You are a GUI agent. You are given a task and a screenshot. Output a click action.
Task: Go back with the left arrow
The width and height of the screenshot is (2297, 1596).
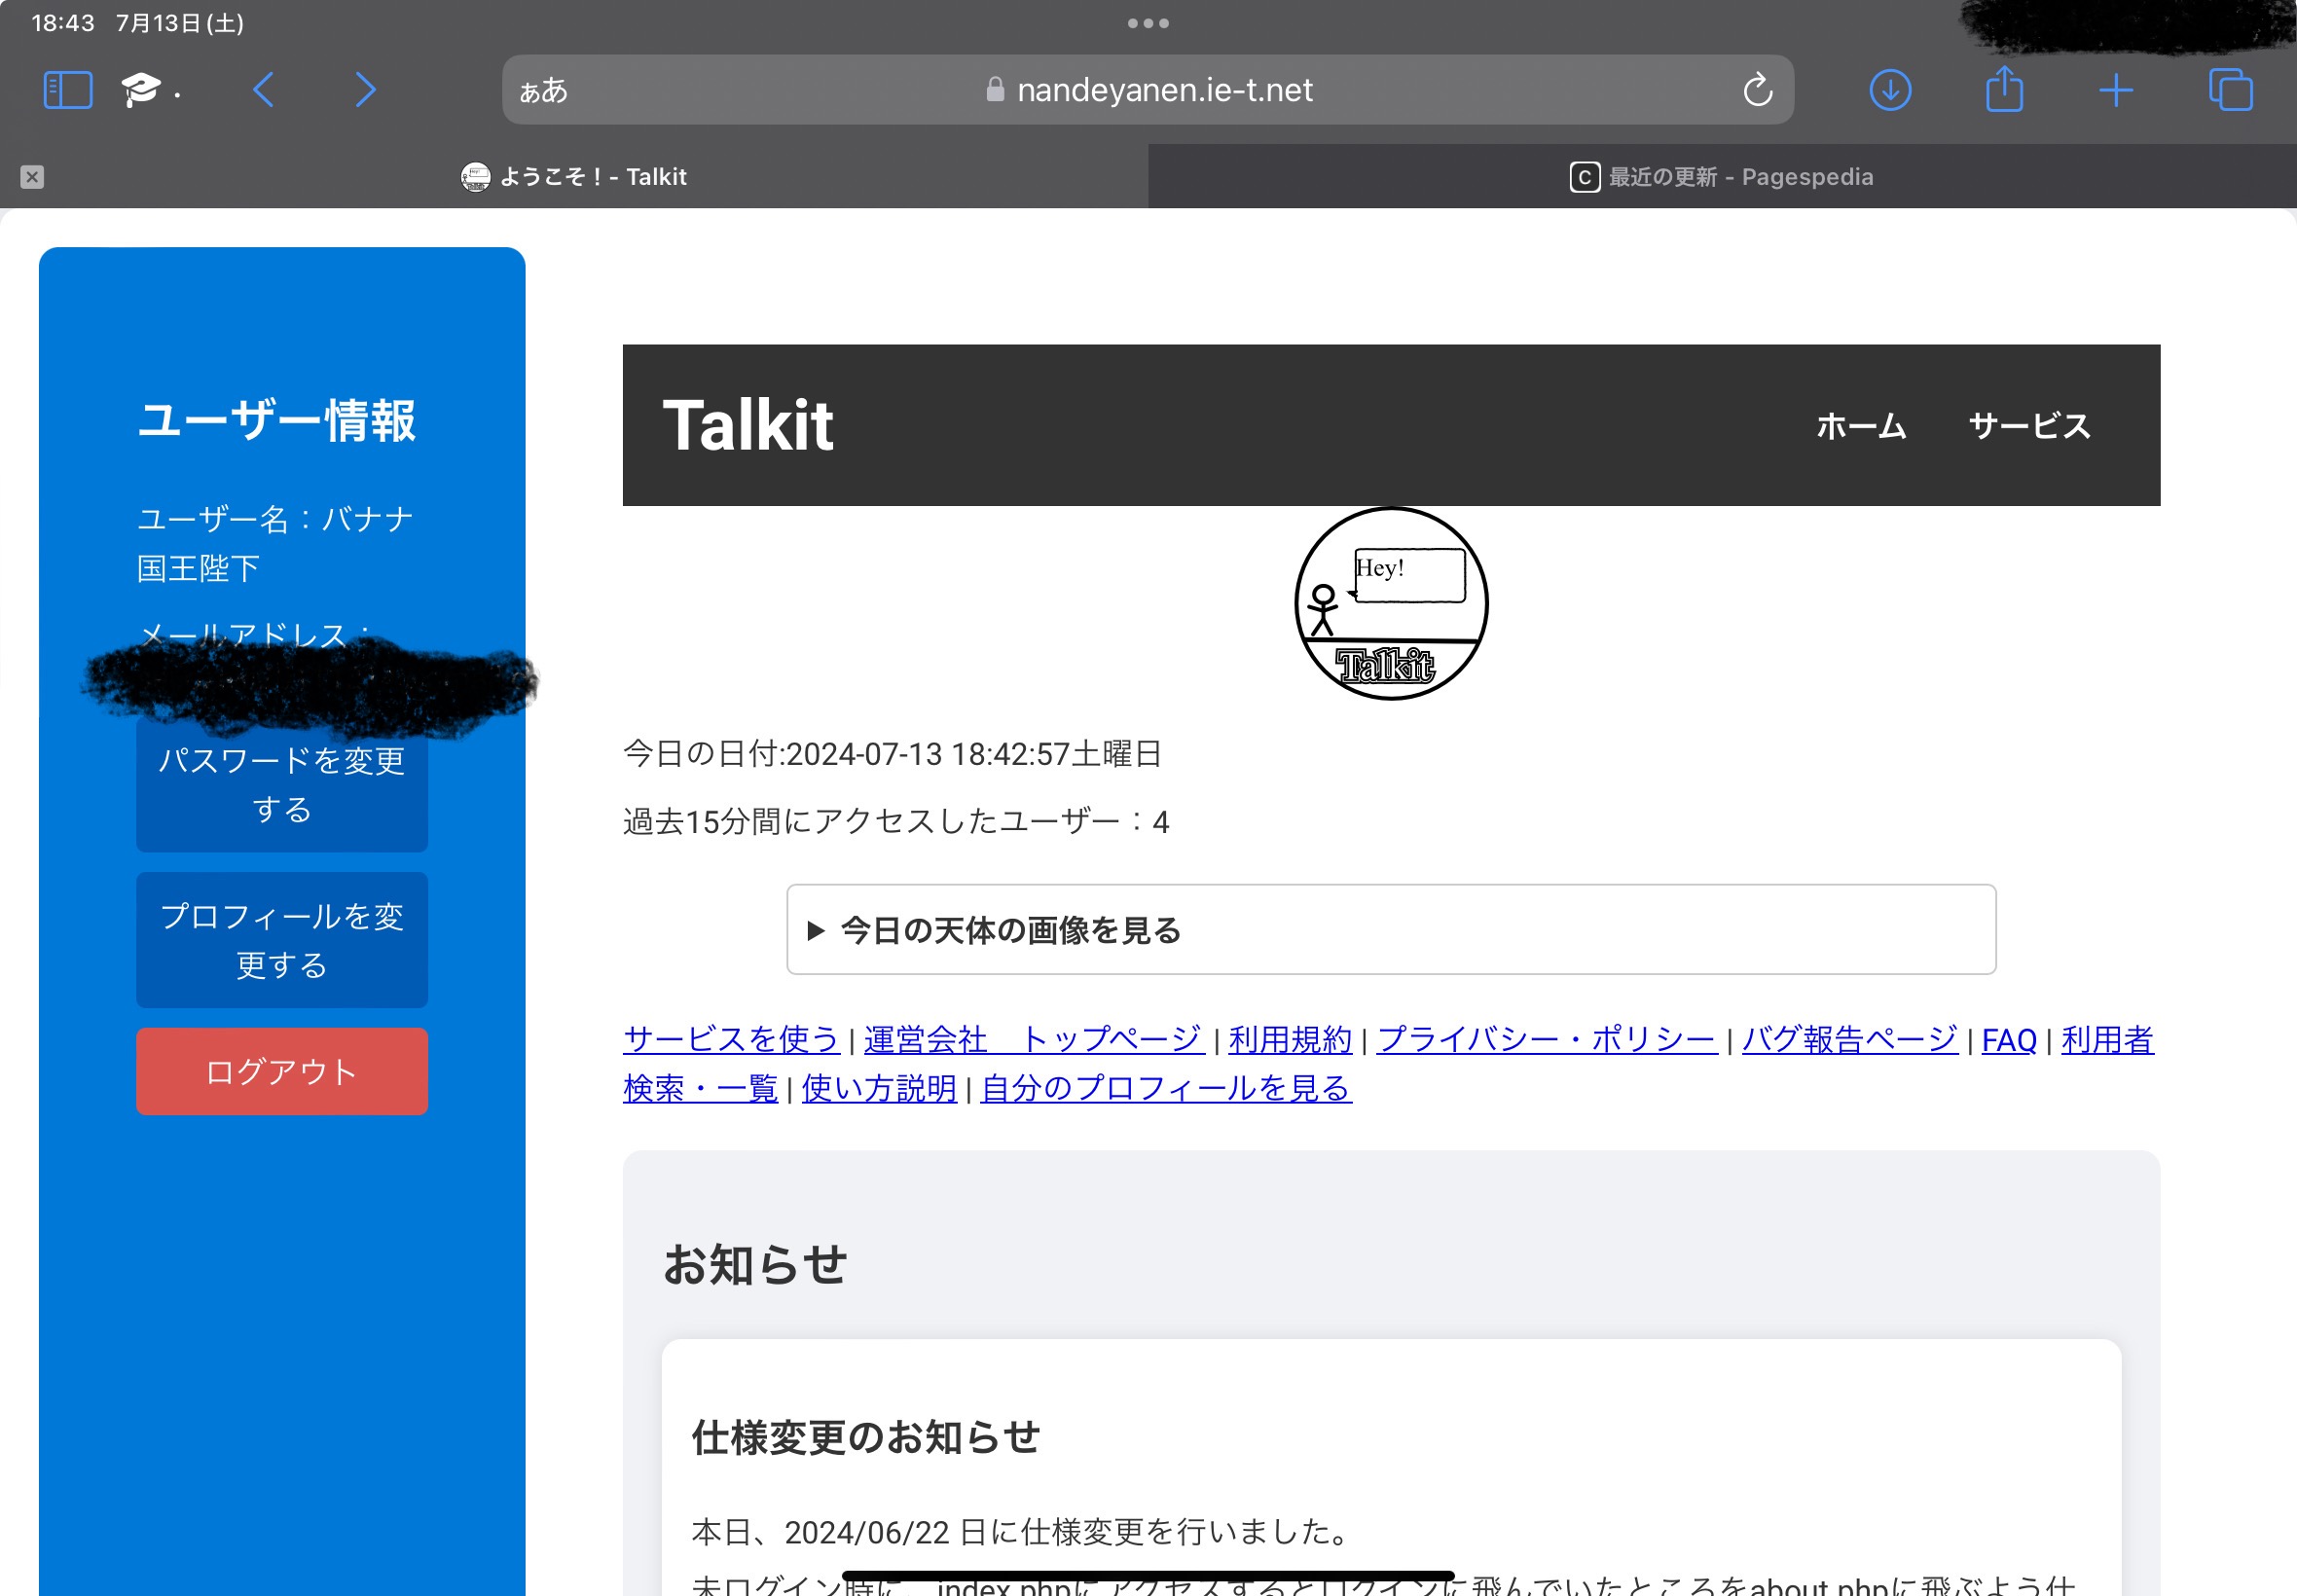pyautogui.click(x=263, y=90)
